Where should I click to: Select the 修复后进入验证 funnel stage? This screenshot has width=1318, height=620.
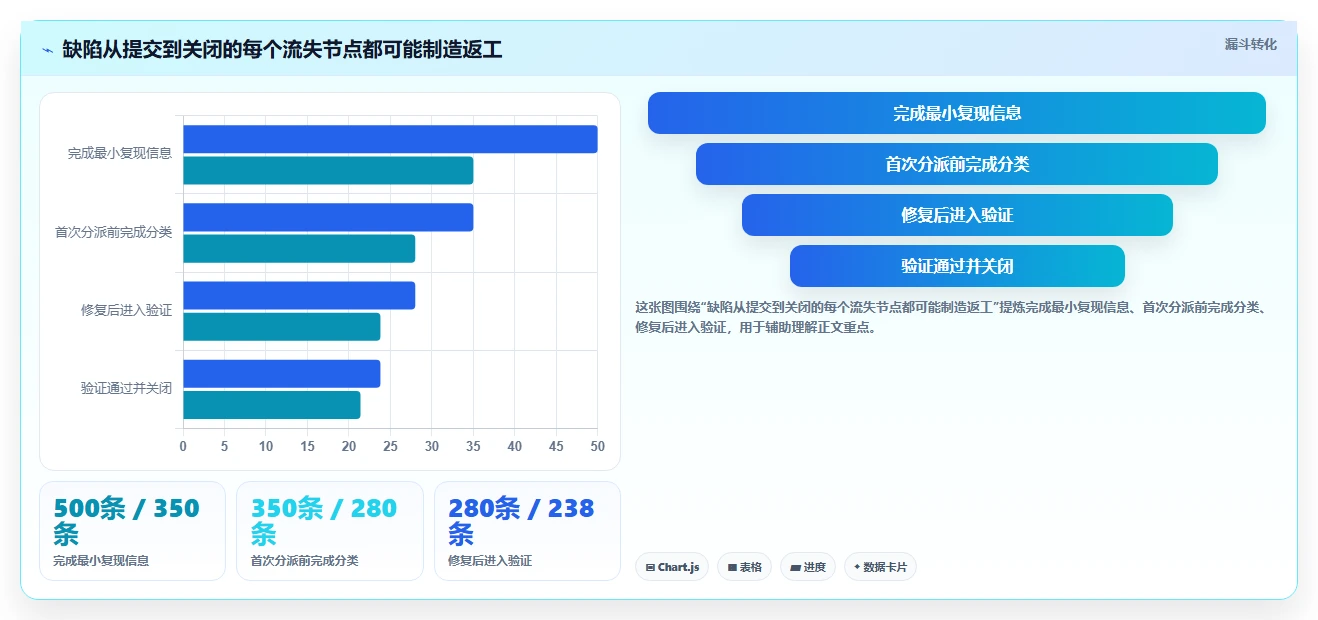(957, 215)
